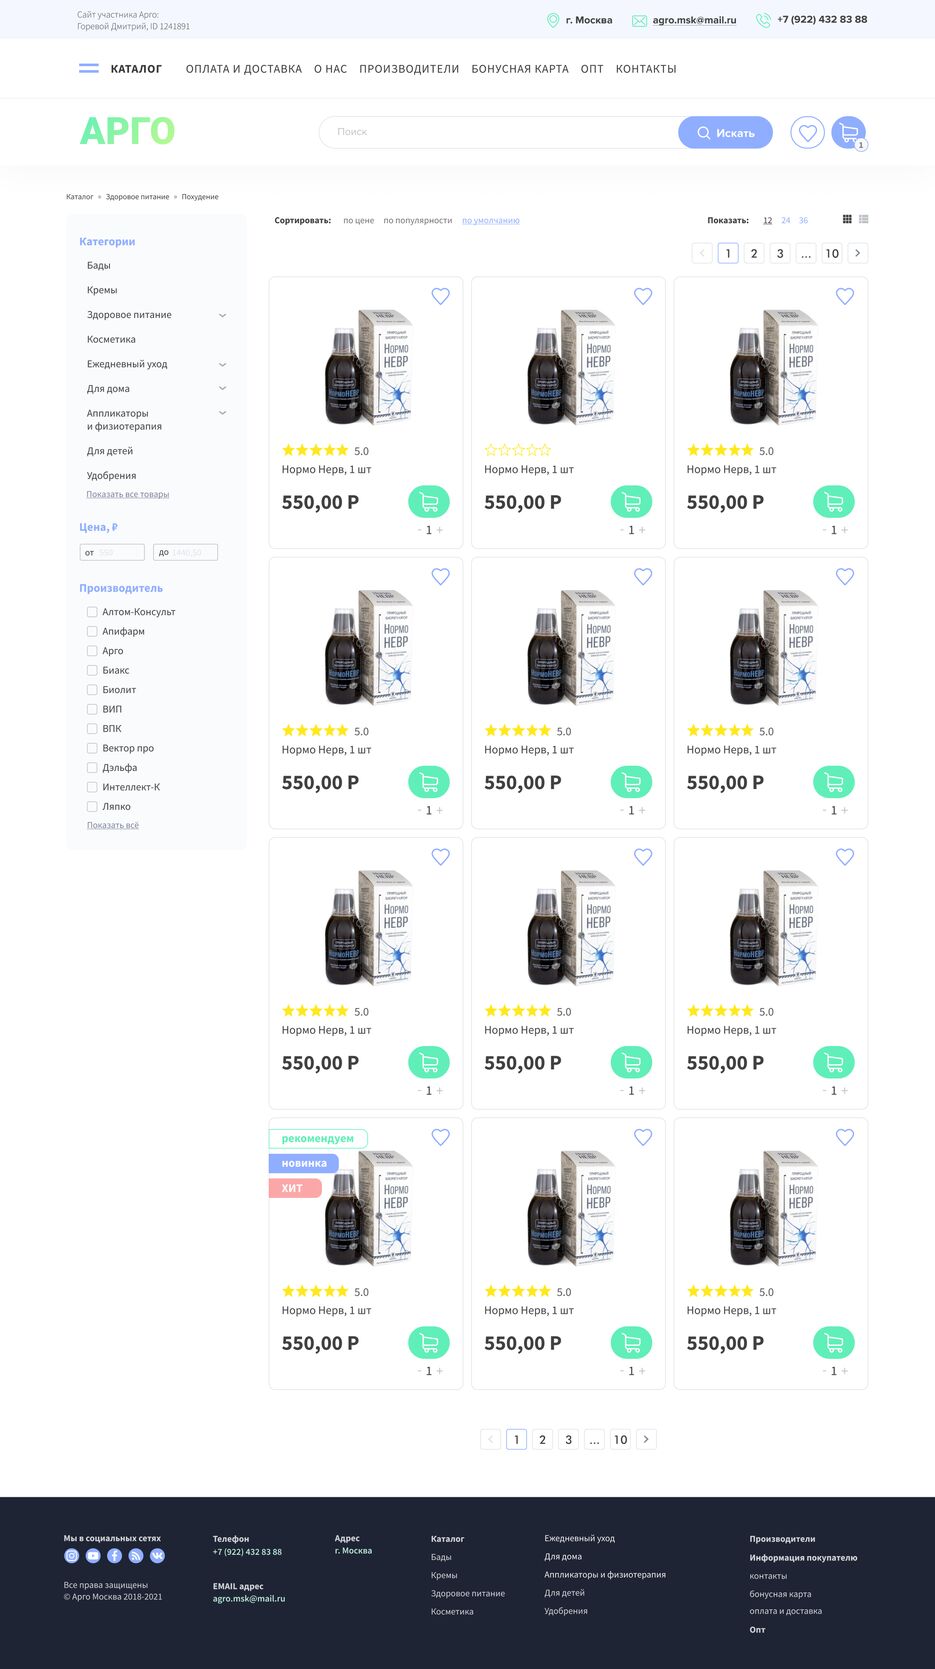Switch to grid view layout icon
Screen dimensions: 935x1669
click(x=847, y=219)
